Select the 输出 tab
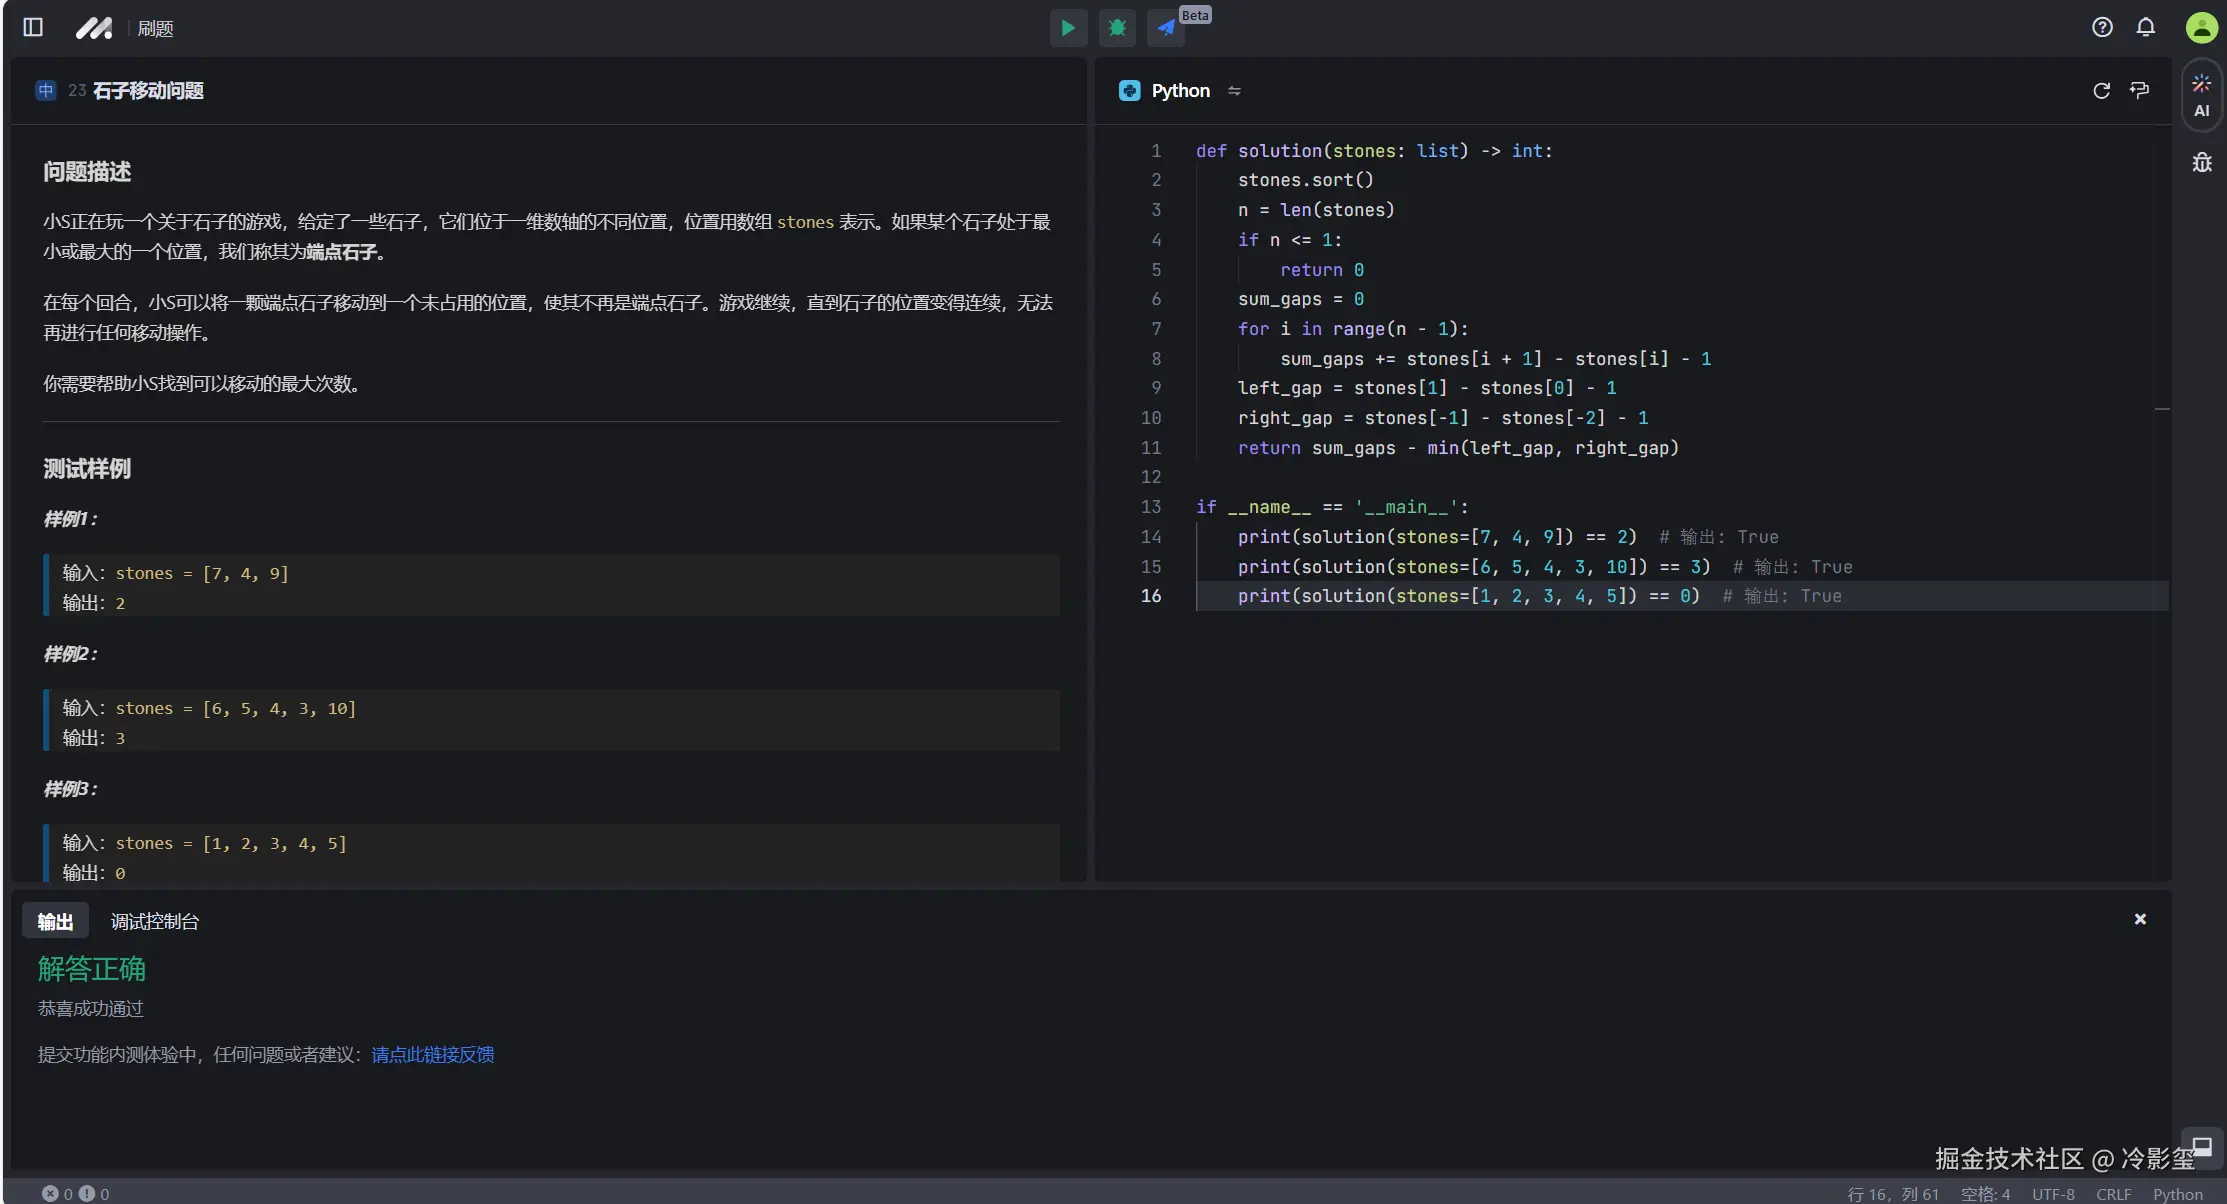The image size is (2227, 1204). pos(55,921)
